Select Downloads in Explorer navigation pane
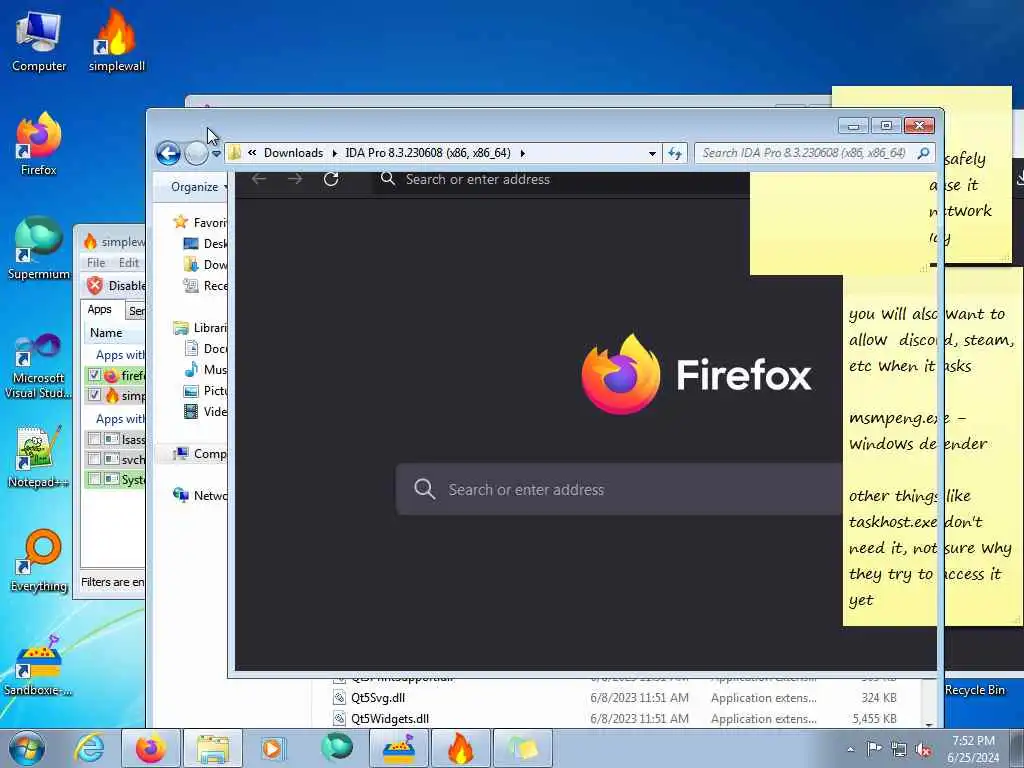This screenshot has height=768, width=1024. tap(206, 264)
